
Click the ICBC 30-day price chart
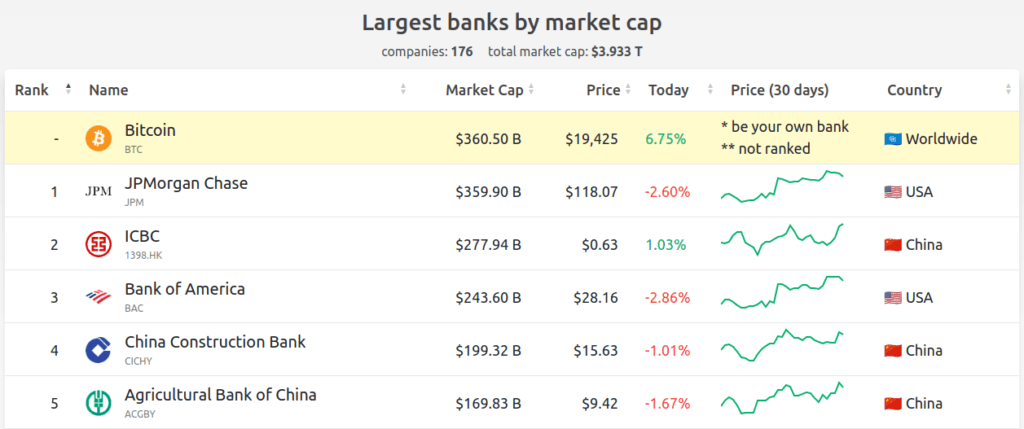782,239
